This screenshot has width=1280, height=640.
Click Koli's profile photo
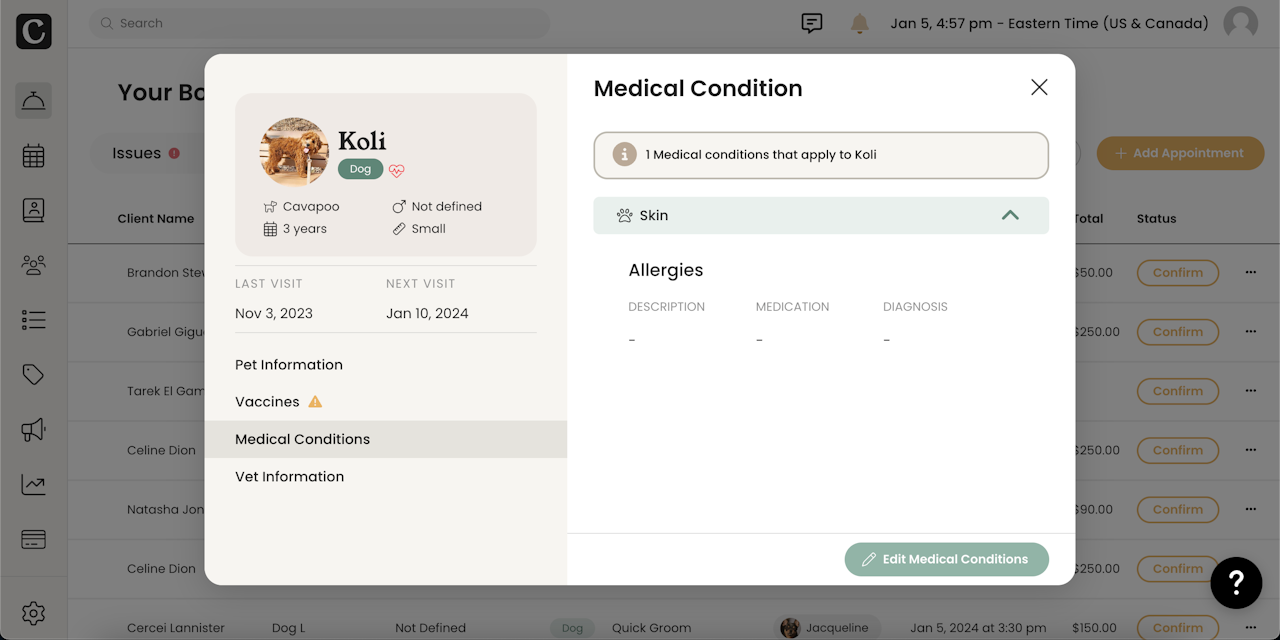[x=294, y=152]
